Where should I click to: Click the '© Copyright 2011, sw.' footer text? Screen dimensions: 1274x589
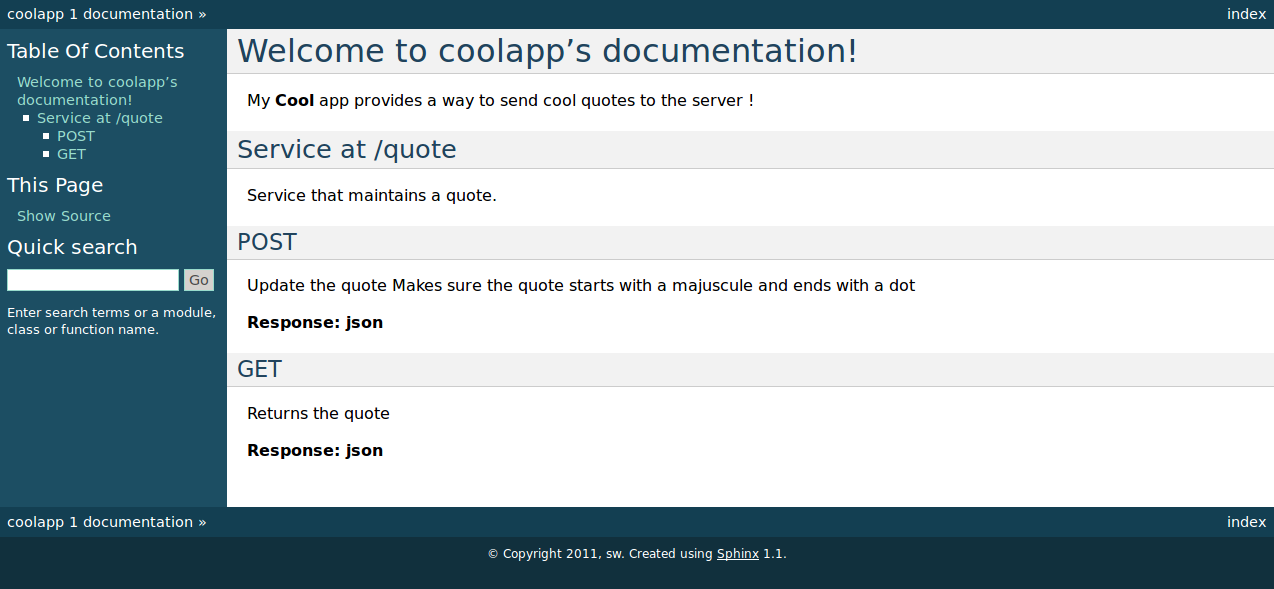coord(555,554)
